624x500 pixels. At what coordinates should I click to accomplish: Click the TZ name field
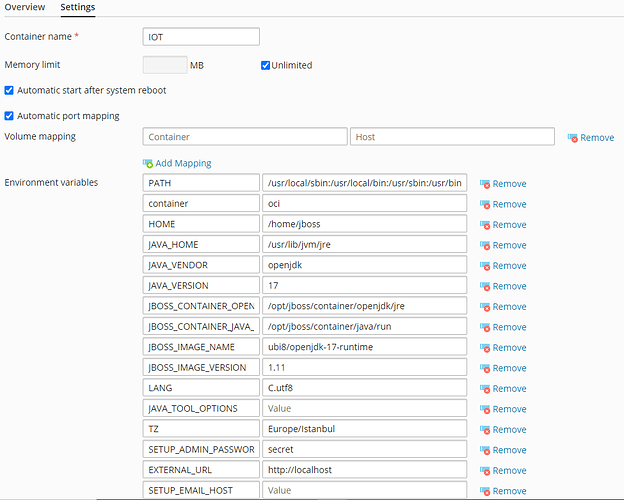[x=201, y=429]
